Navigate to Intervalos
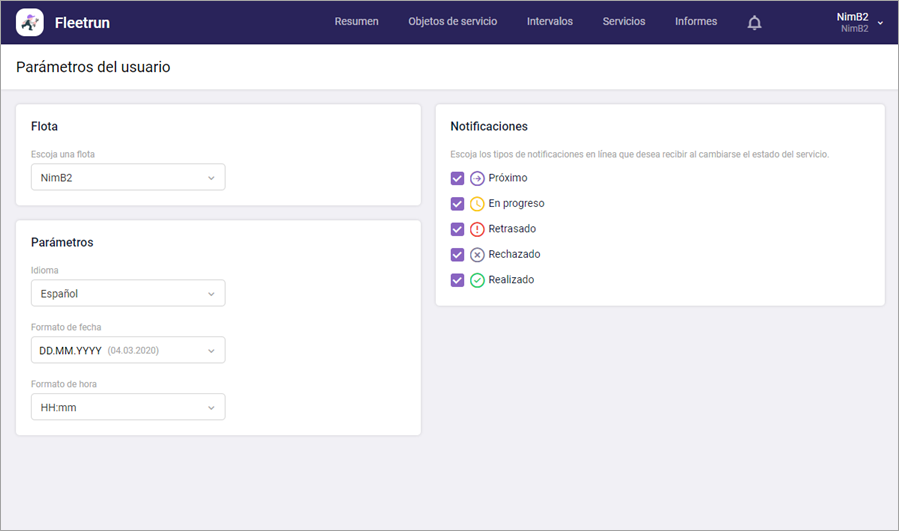The height and width of the screenshot is (531, 899). pos(550,21)
